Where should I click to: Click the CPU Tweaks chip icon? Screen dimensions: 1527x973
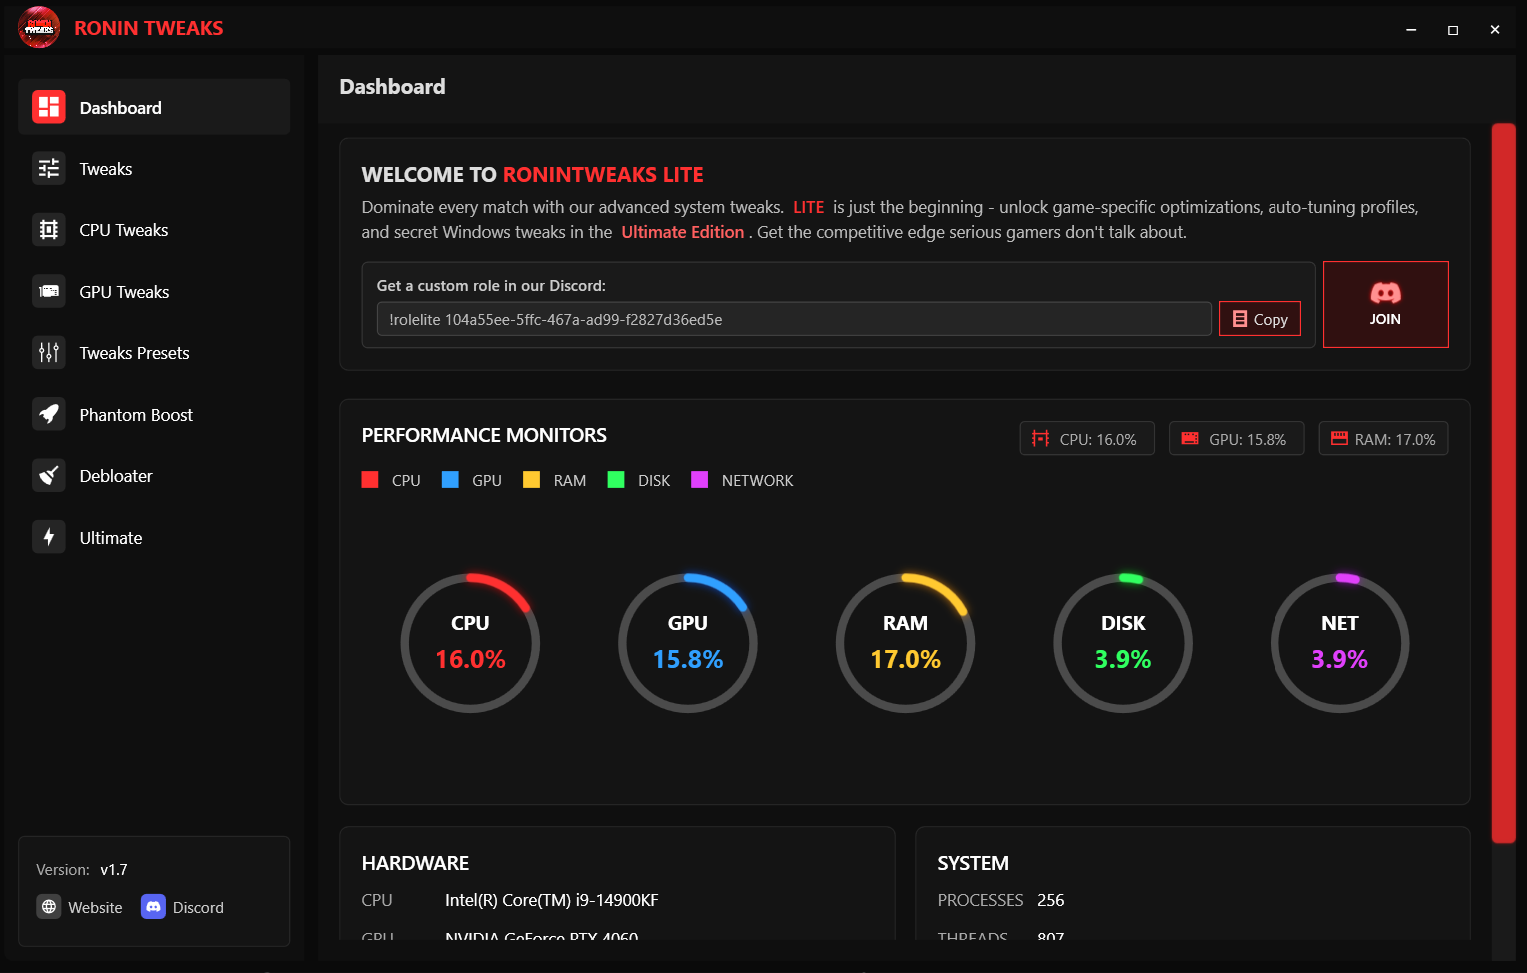pos(49,230)
